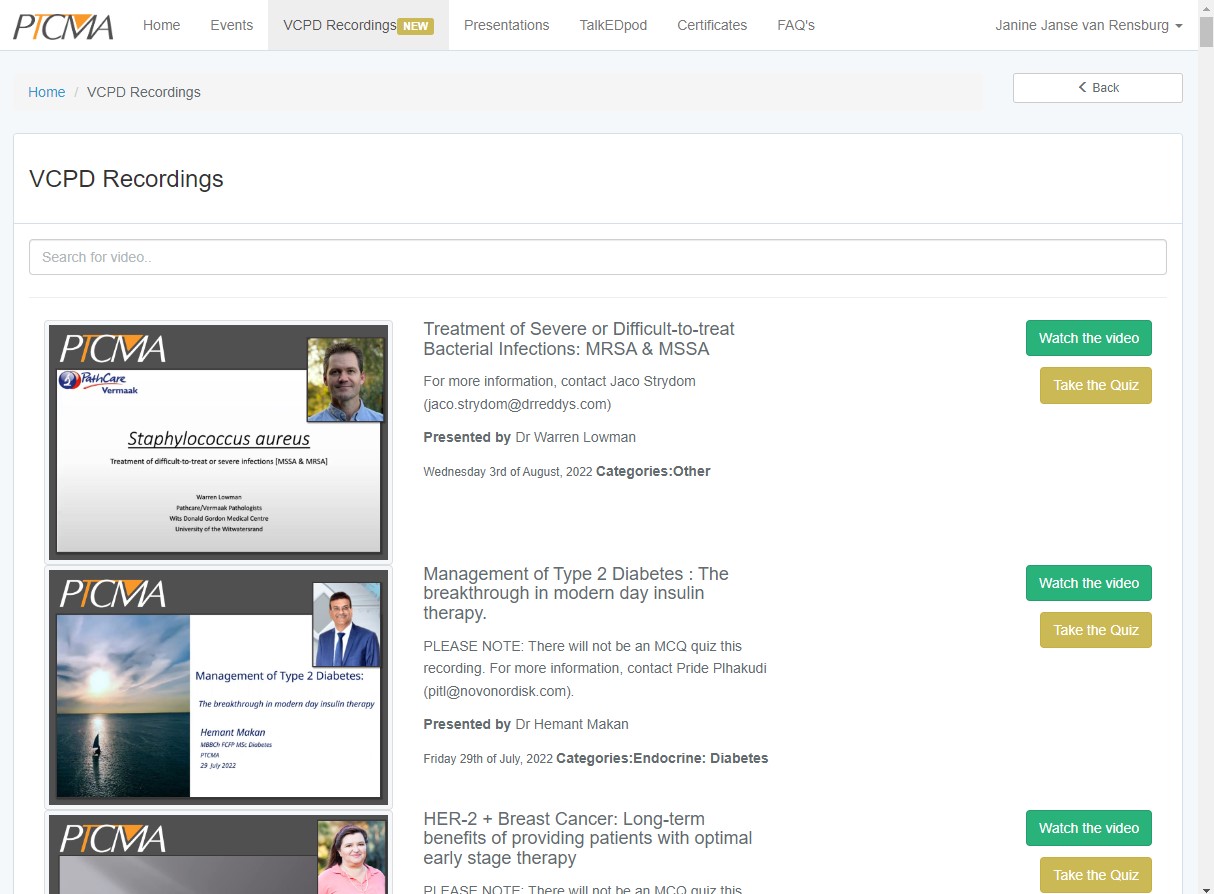Click the jaco.strydom@drreddys.com email text
Screen dimensions: 1214x894
coord(517,405)
